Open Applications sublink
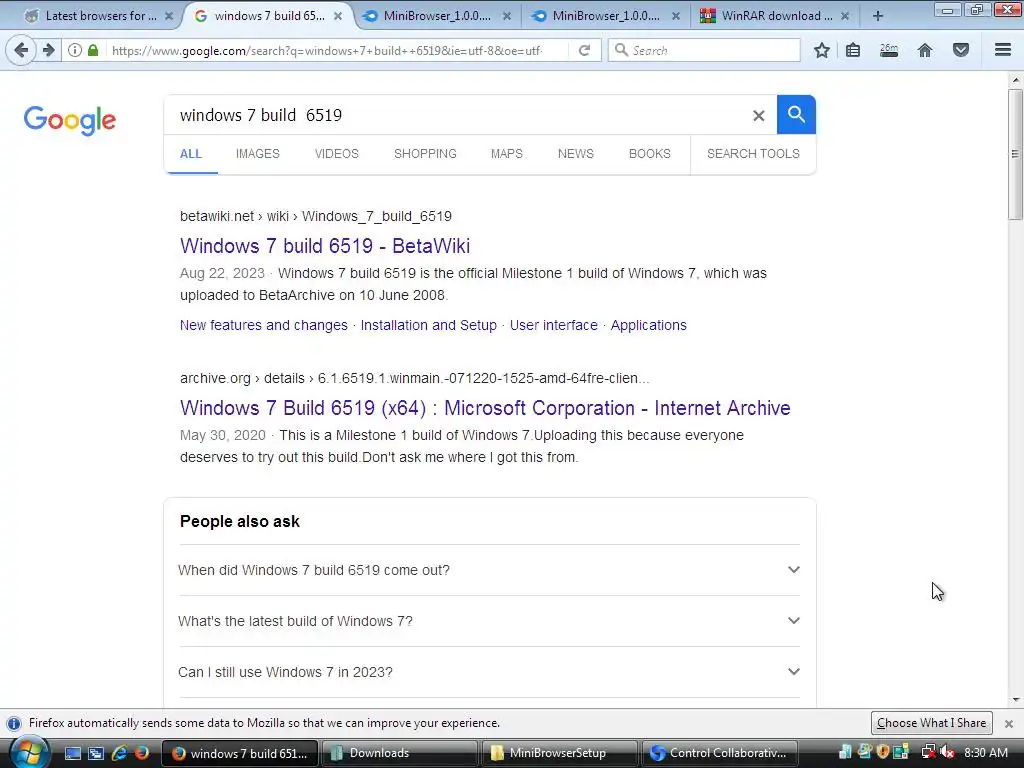The width and height of the screenshot is (1024, 768). [x=648, y=325]
